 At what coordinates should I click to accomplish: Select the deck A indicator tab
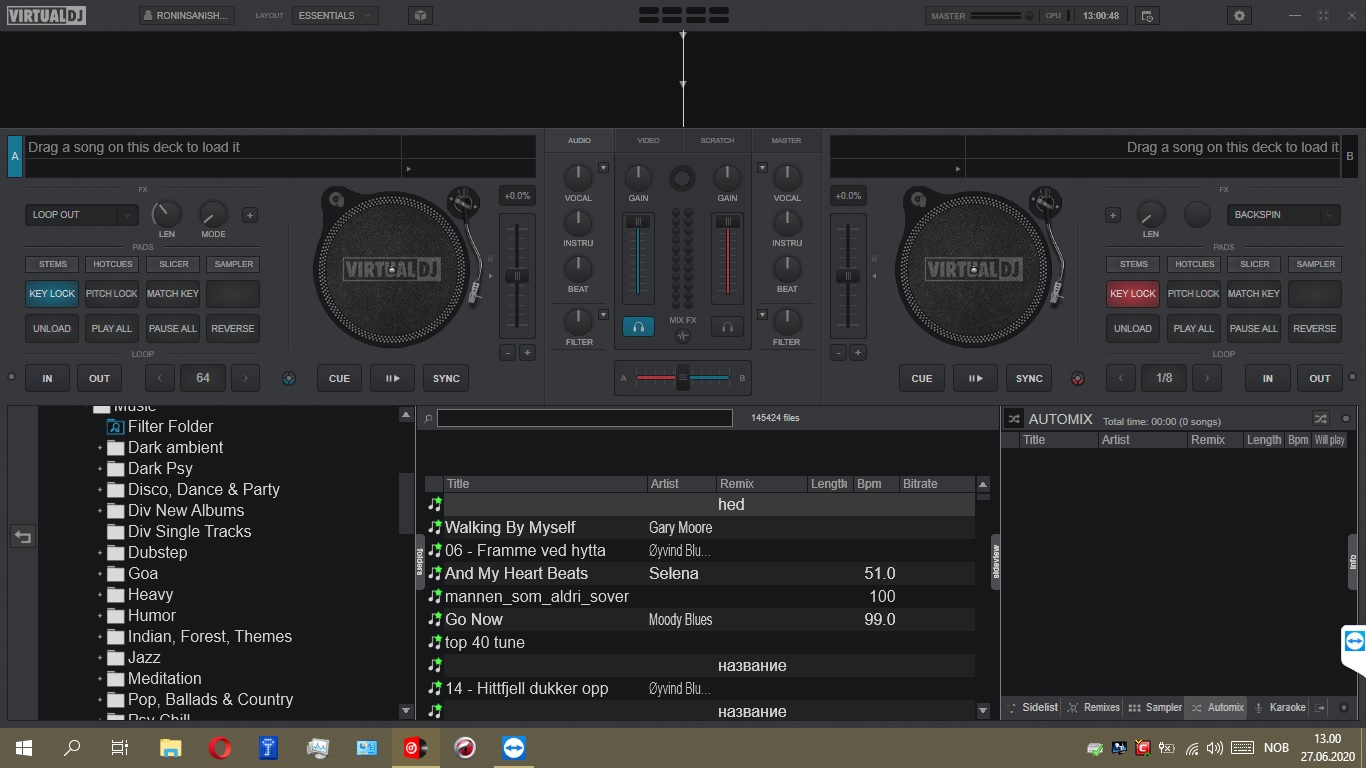tap(14, 157)
